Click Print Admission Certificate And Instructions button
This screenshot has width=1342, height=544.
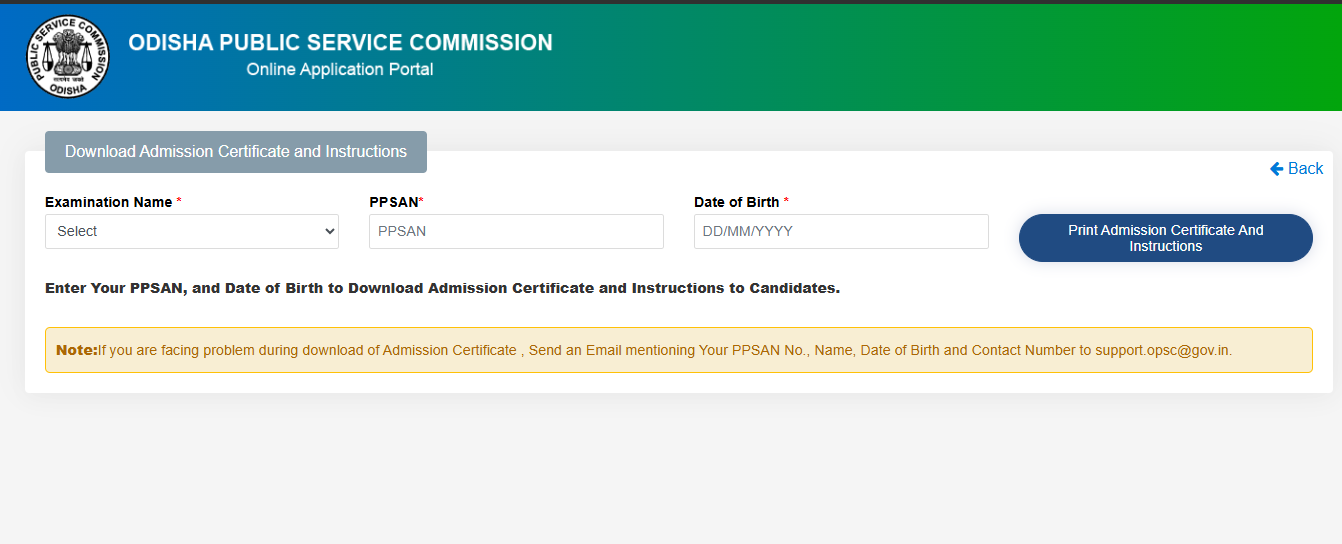1166,238
